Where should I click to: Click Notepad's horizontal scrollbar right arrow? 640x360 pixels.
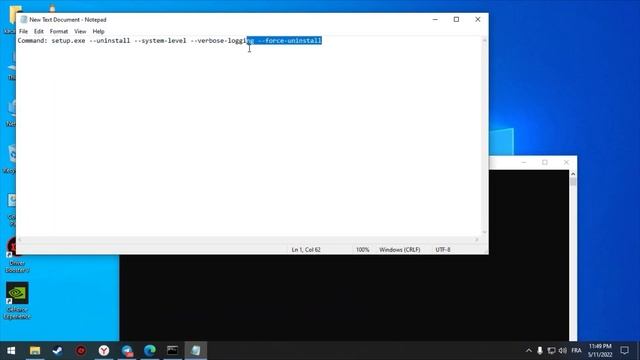click(477, 240)
